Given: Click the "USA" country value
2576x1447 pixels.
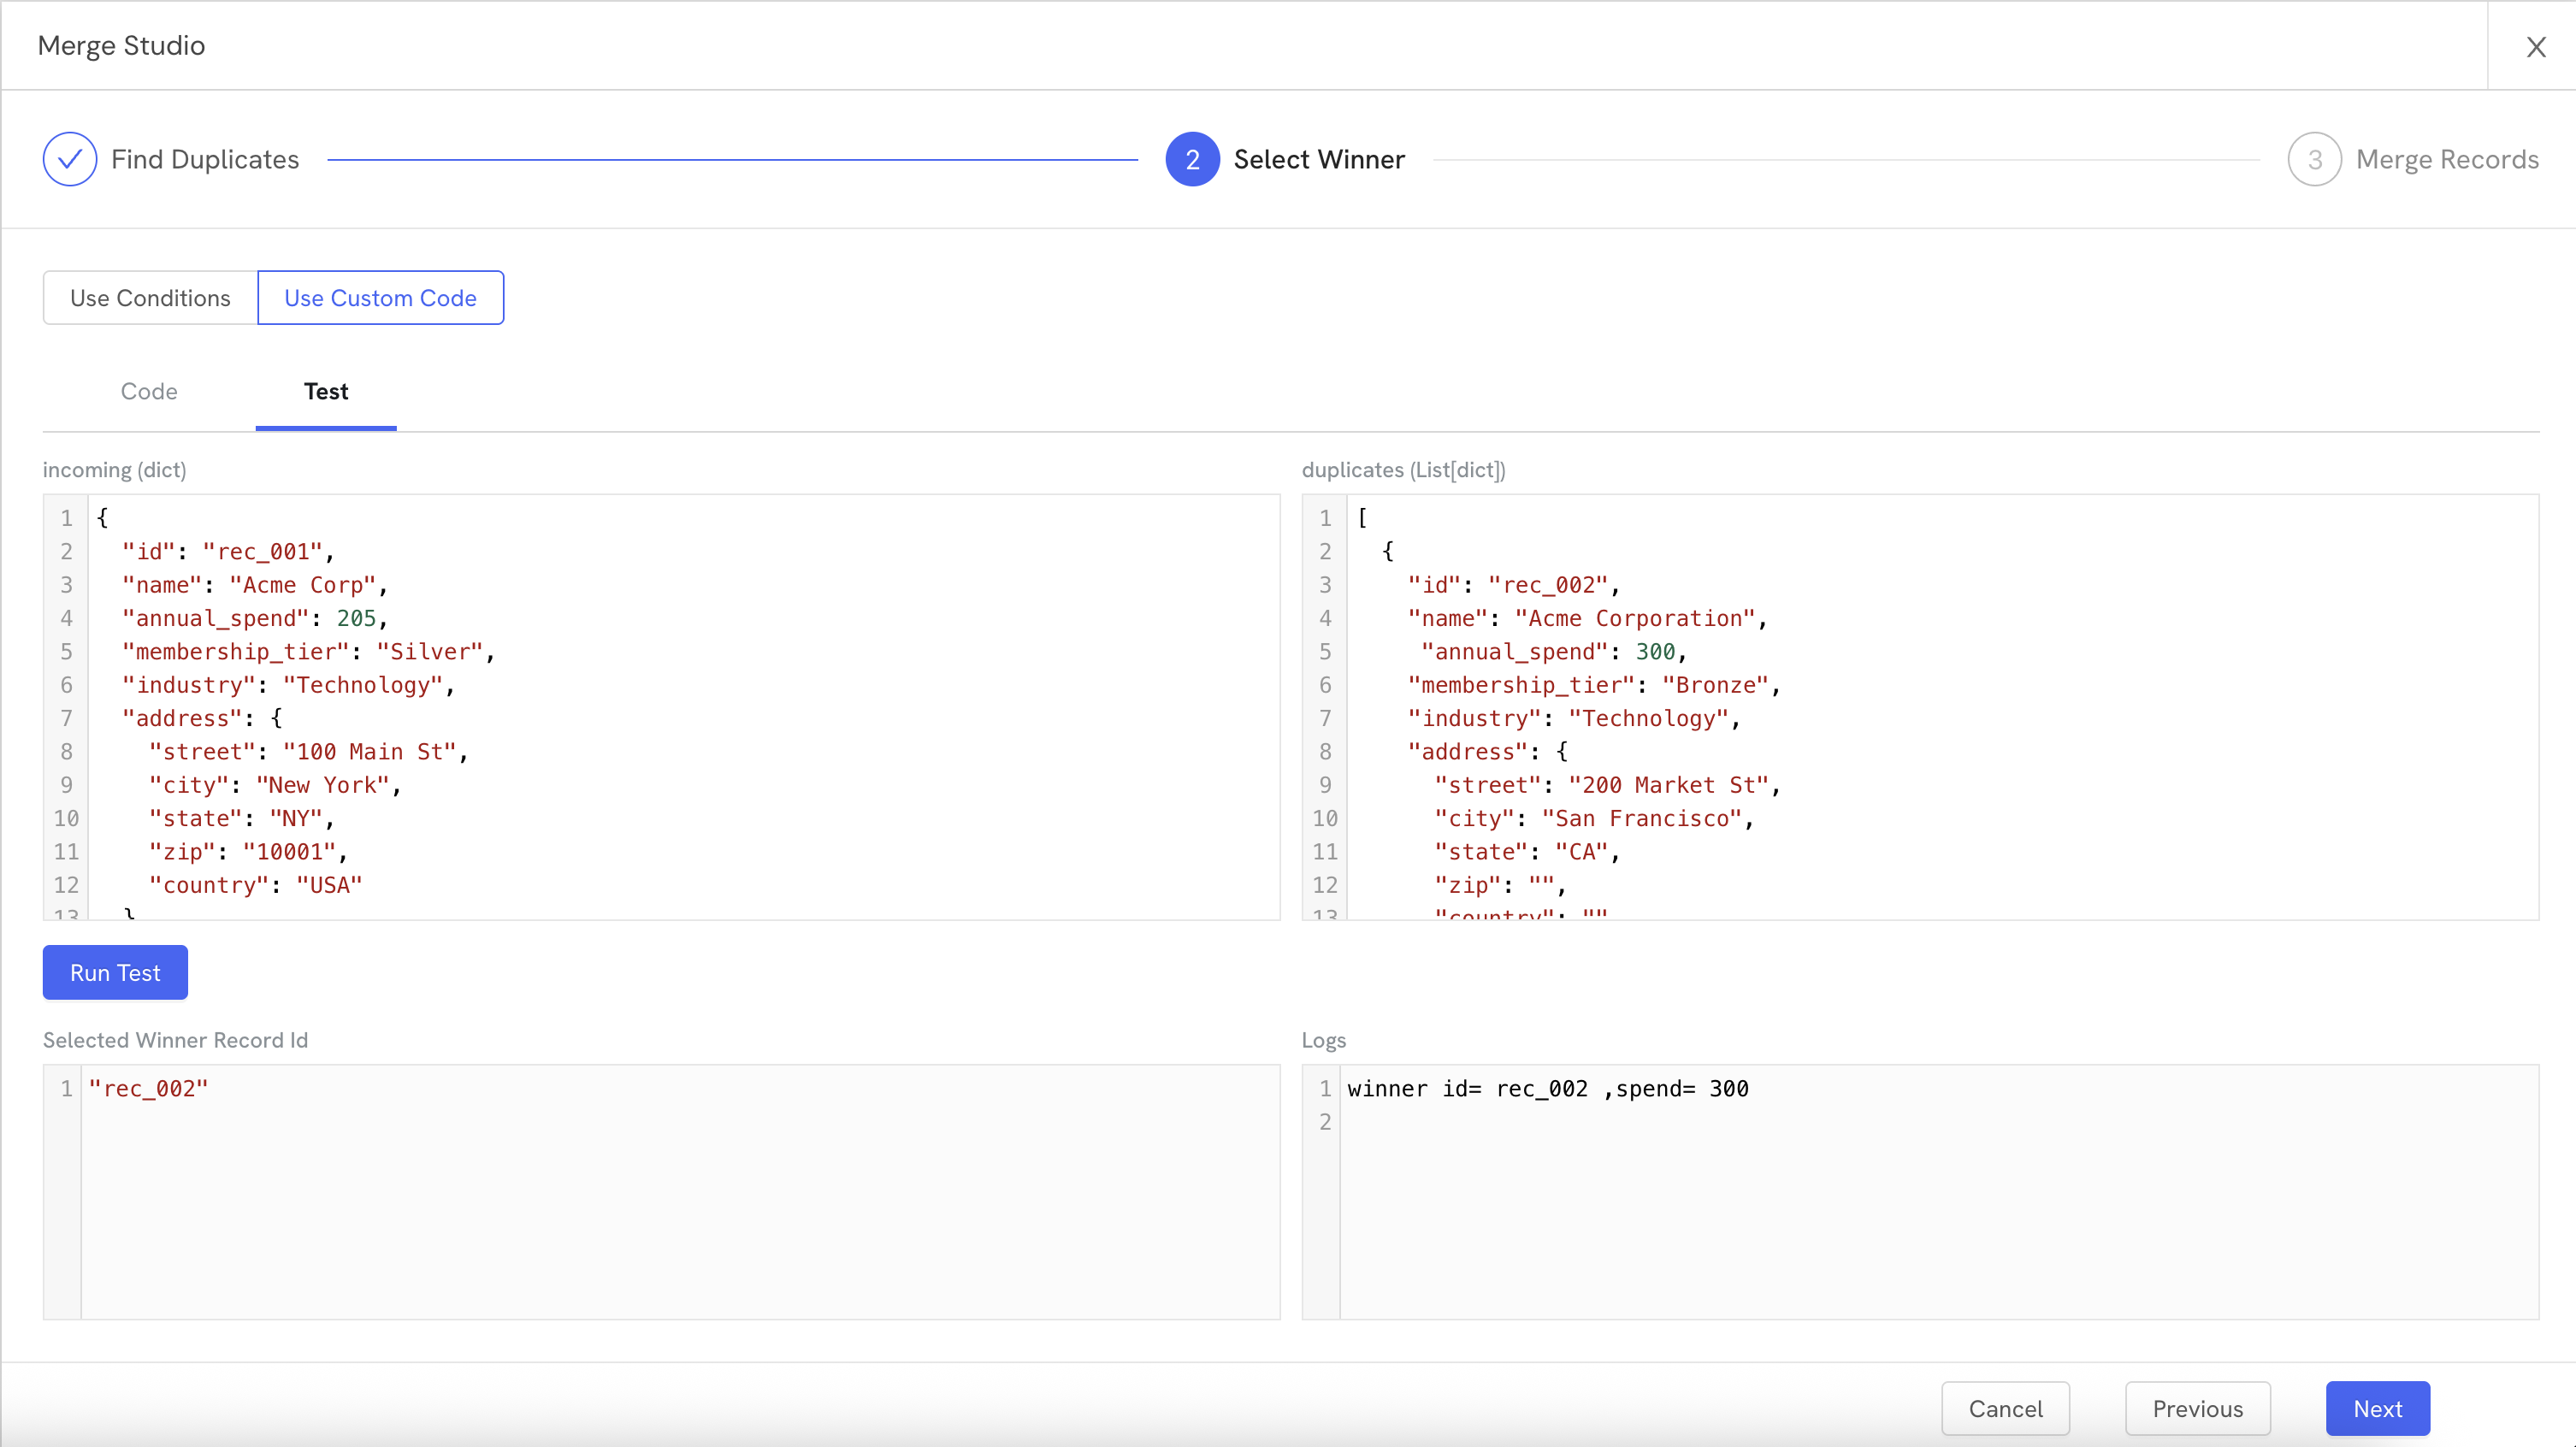Looking at the screenshot, I should pyautogui.click(x=329, y=885).
